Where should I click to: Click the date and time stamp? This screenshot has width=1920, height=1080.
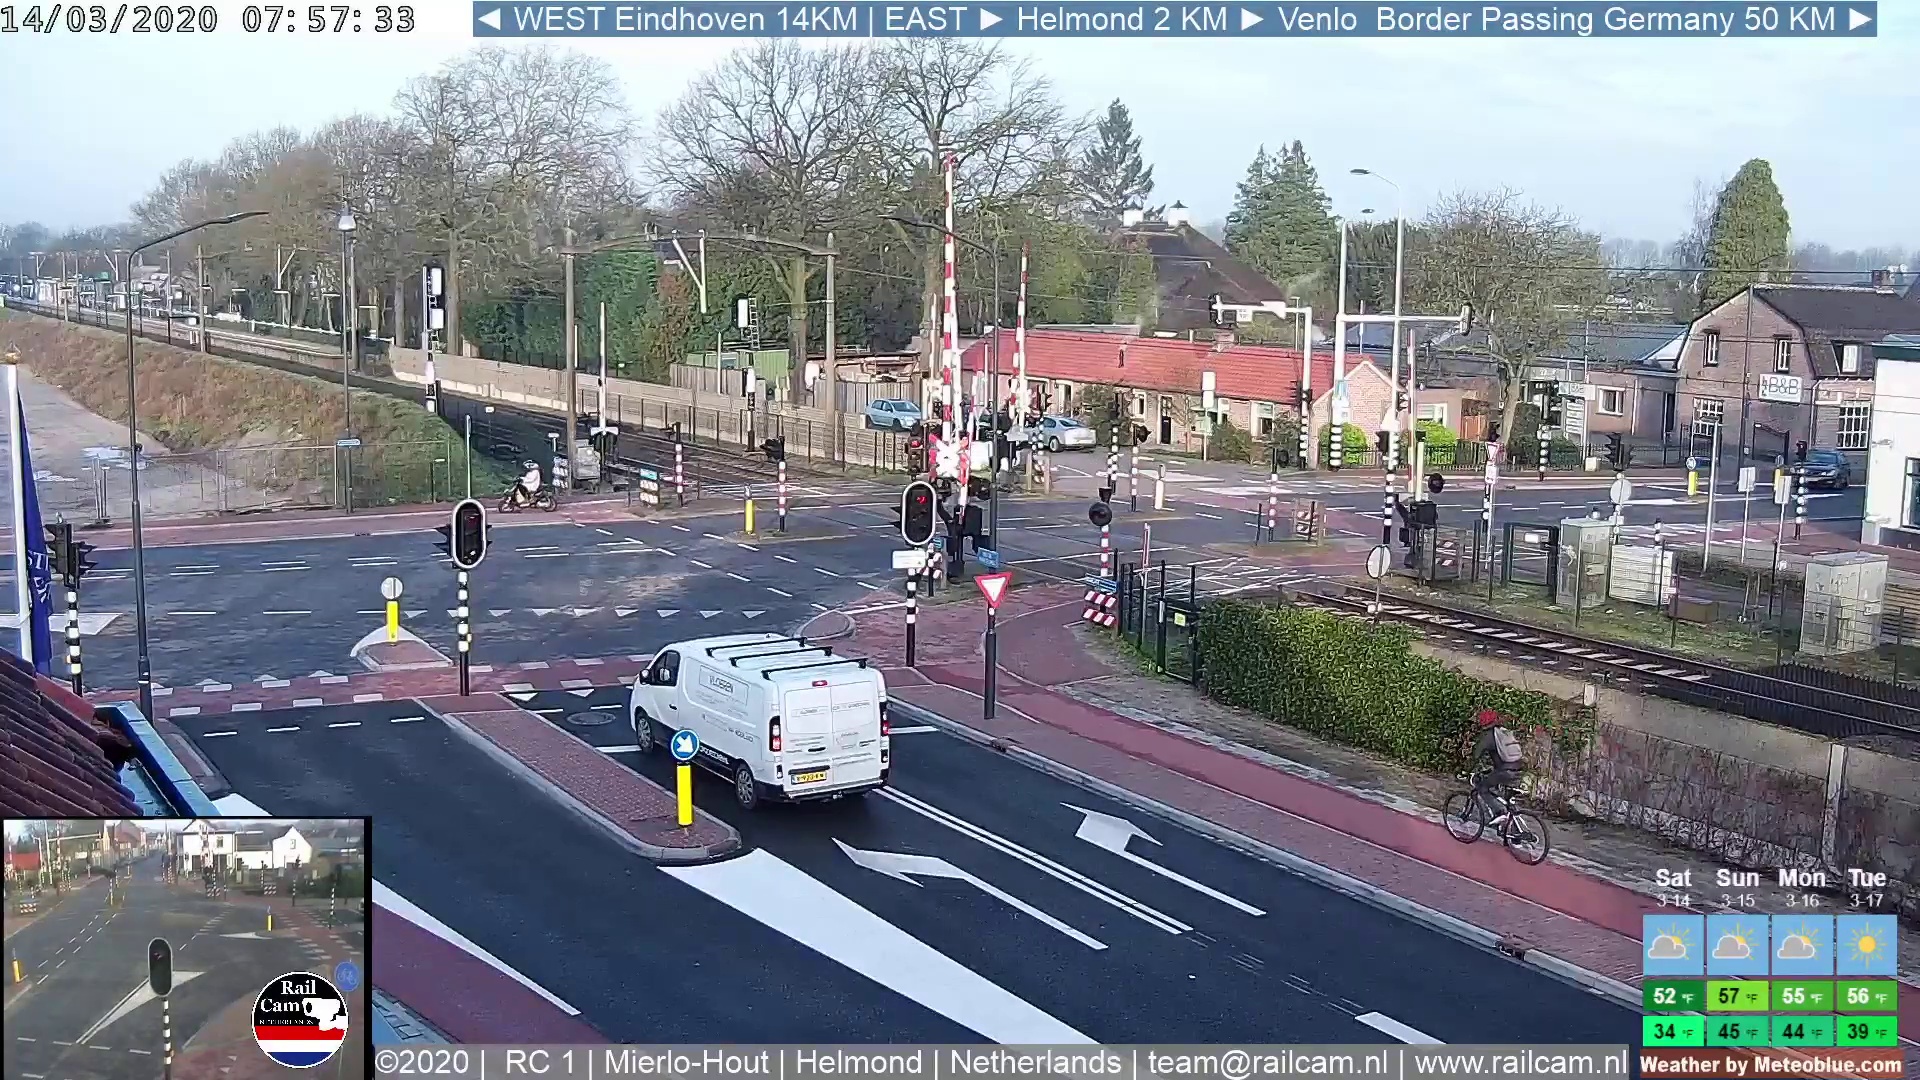[x=207, y=19]
